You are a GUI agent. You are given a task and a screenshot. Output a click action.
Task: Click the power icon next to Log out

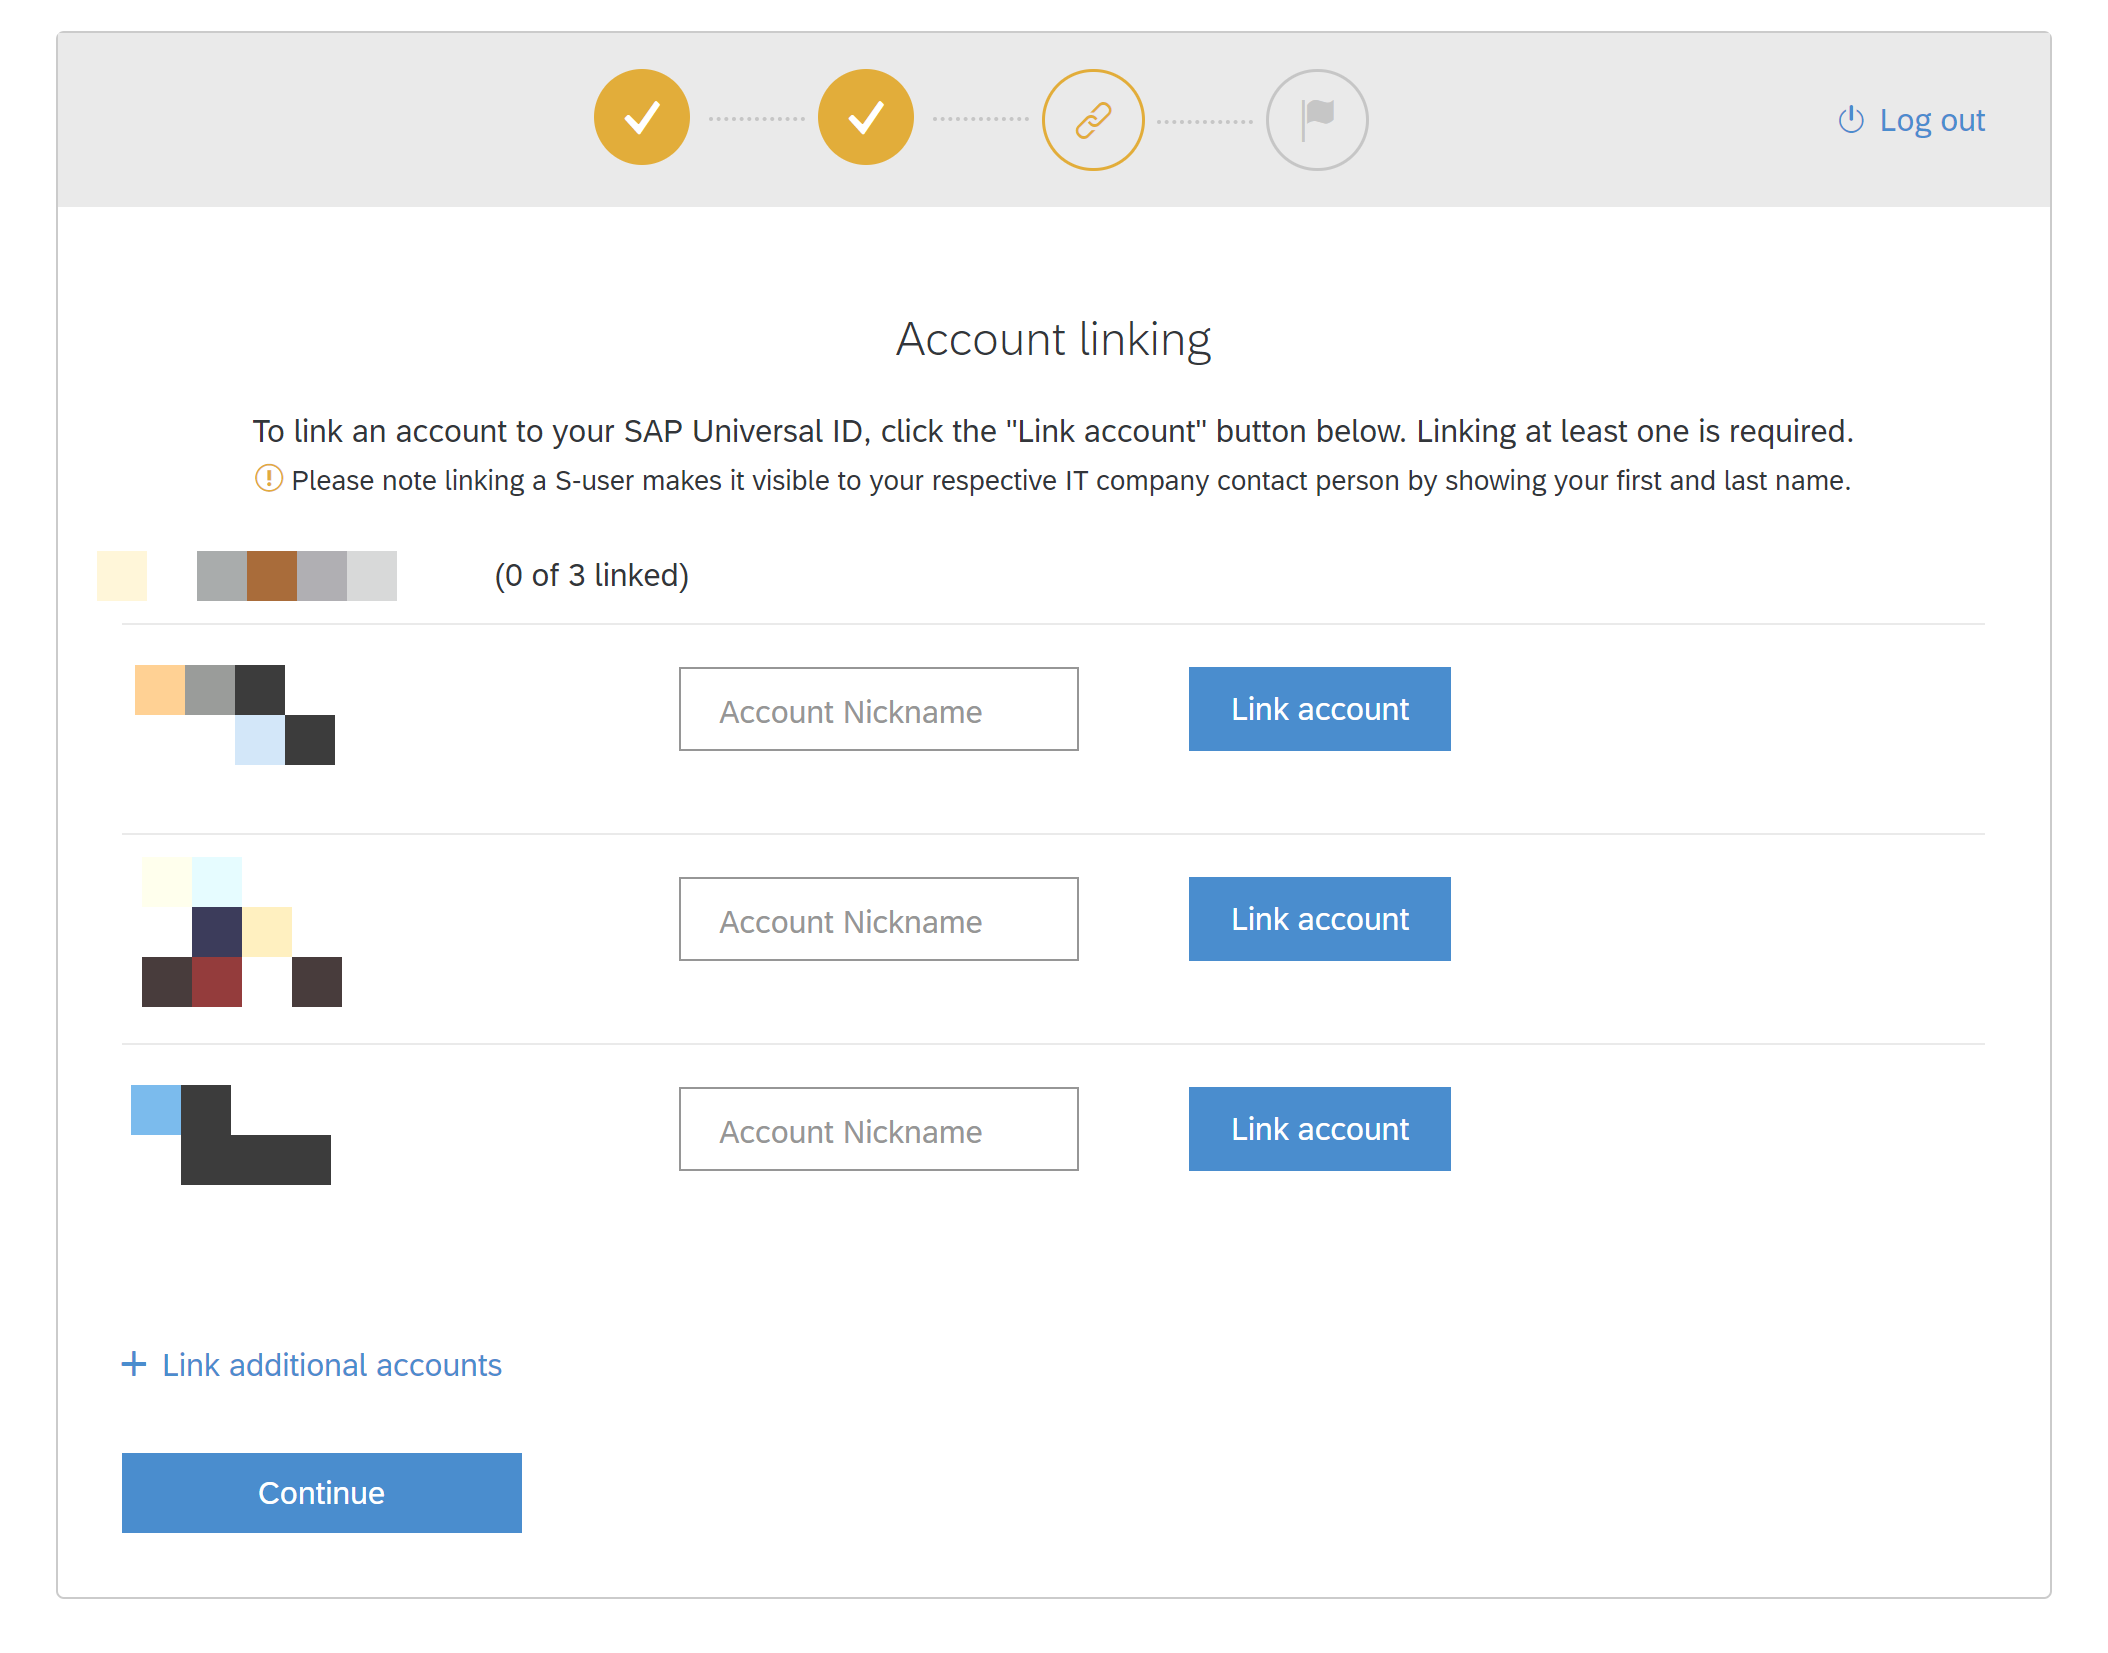tap(1851, 120)
